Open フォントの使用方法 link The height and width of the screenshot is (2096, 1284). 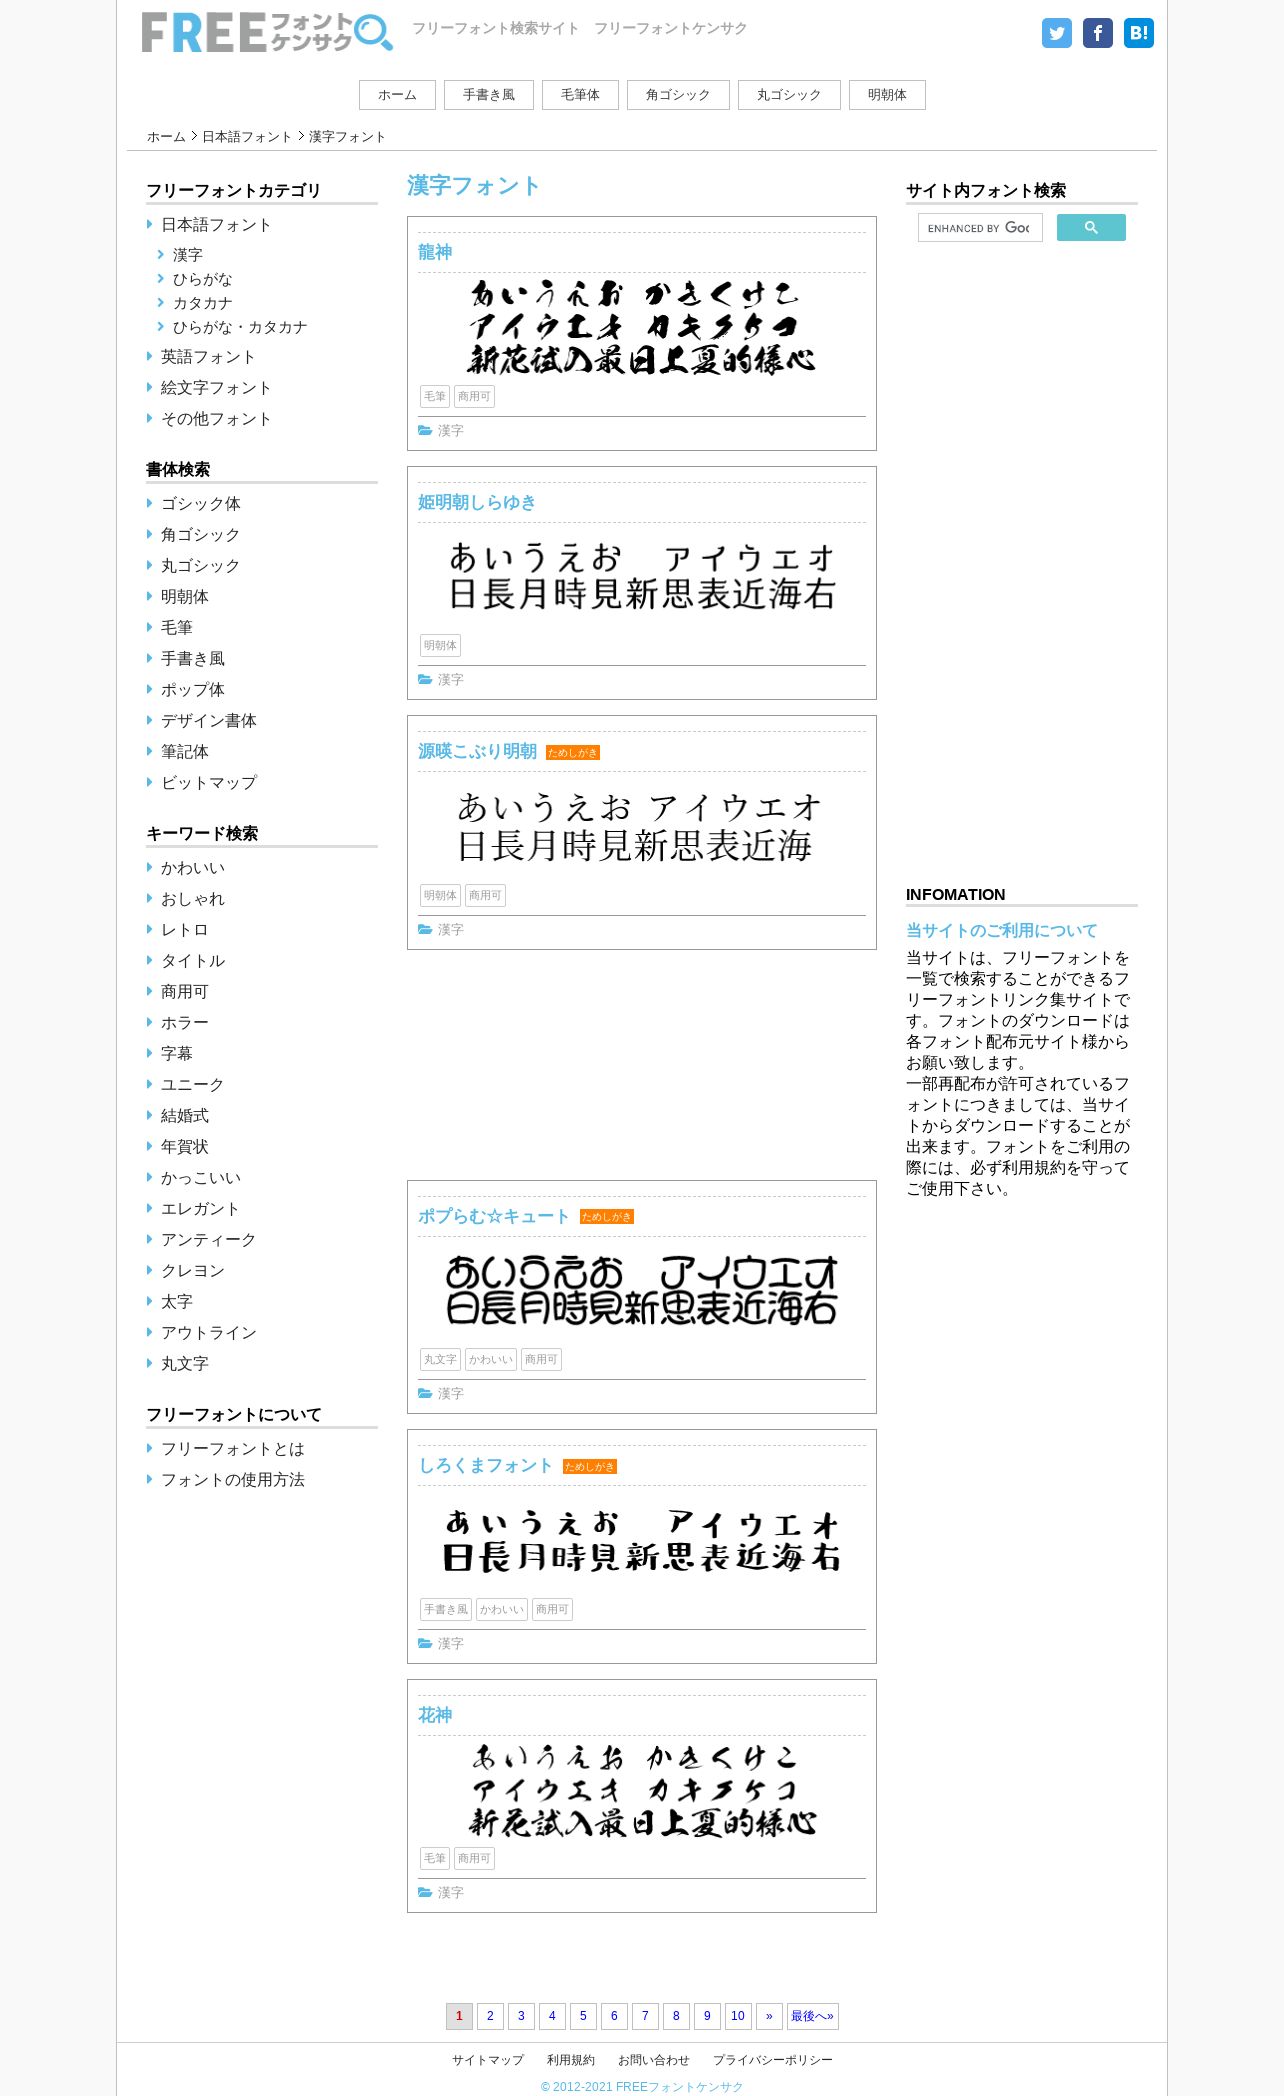233,1480
